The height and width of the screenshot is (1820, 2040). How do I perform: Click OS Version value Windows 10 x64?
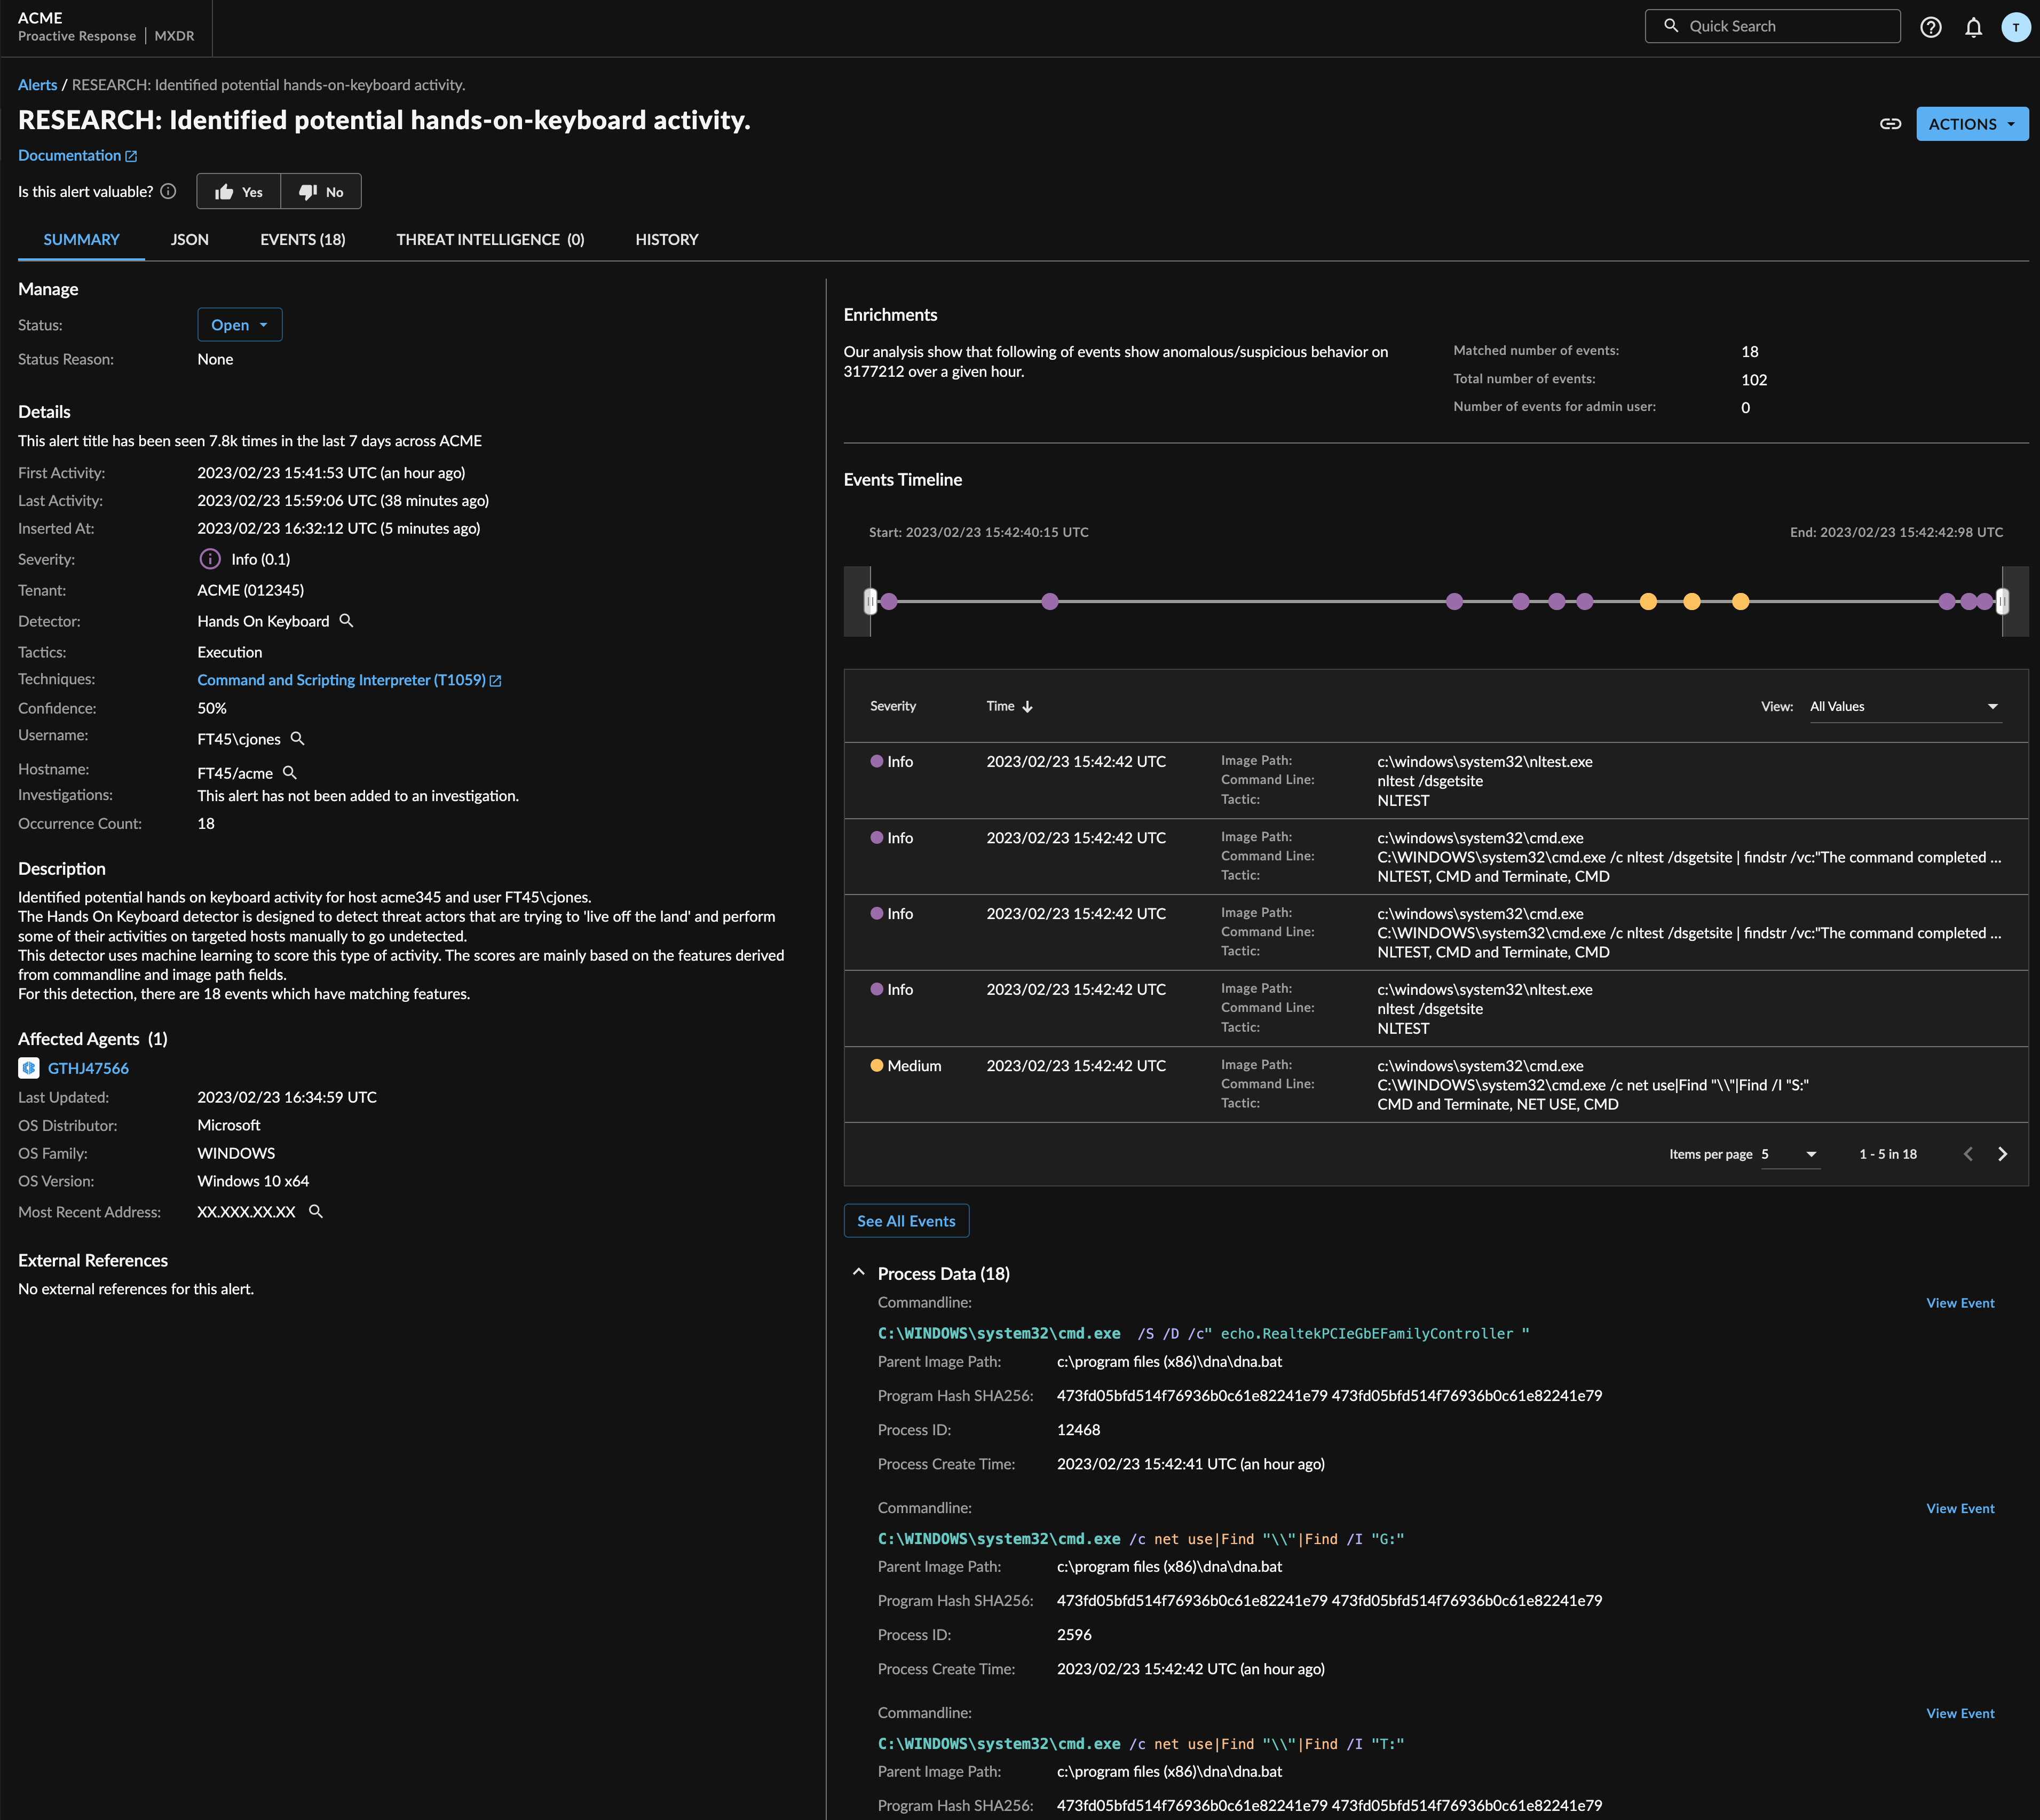click(253, 1181)
